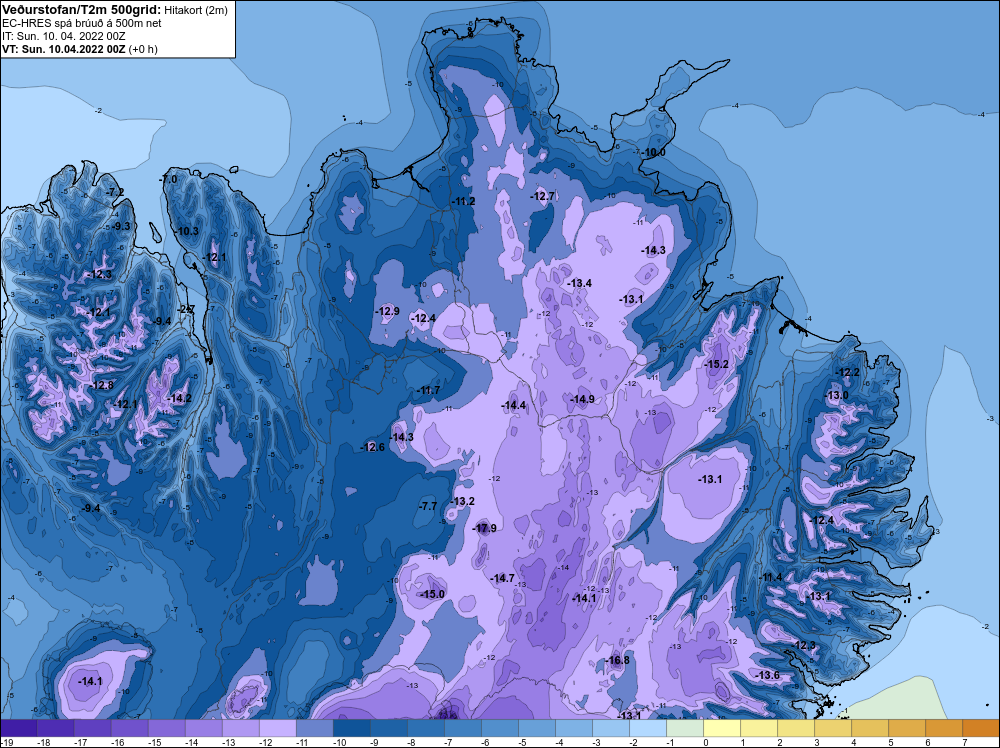This screenshot has width=1000, height=748.
Task: Click the -12.6 temperature label
Action: coord(372,447)
